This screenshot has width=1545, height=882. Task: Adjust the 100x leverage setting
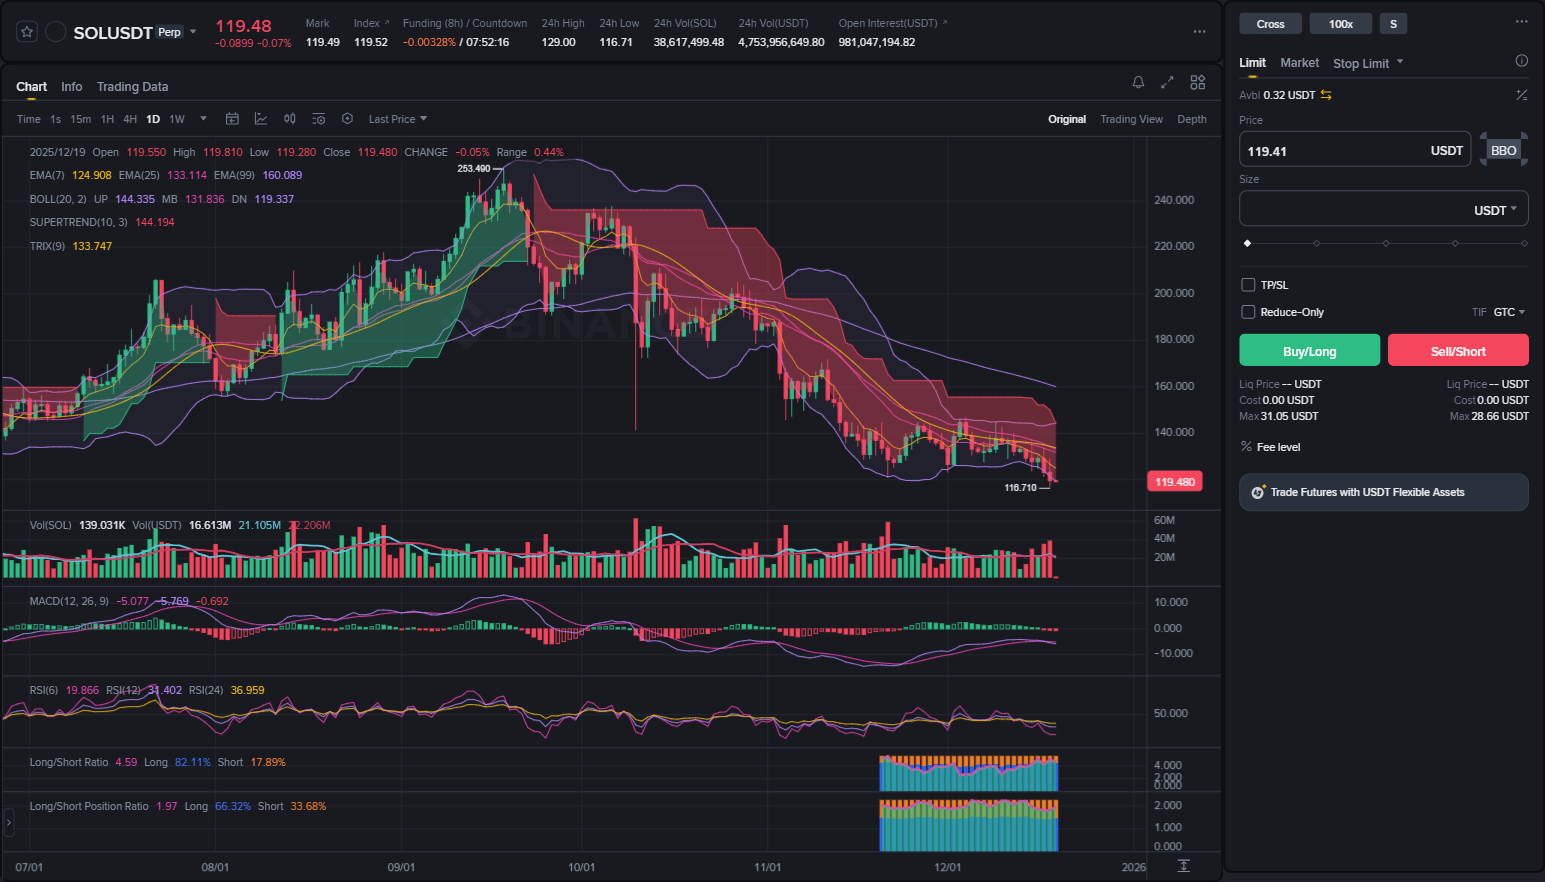coord(1341,24)
